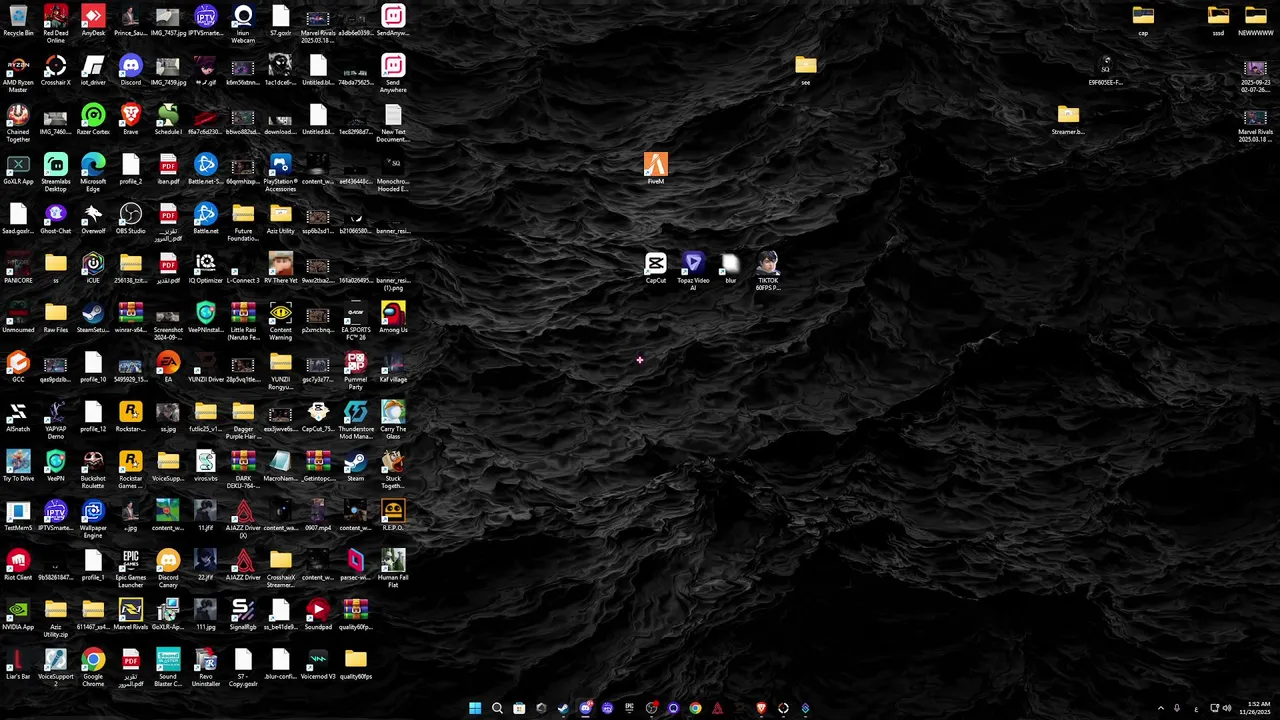
Task: Launch Try To Drive shortcut
Action: coord(18,466)
